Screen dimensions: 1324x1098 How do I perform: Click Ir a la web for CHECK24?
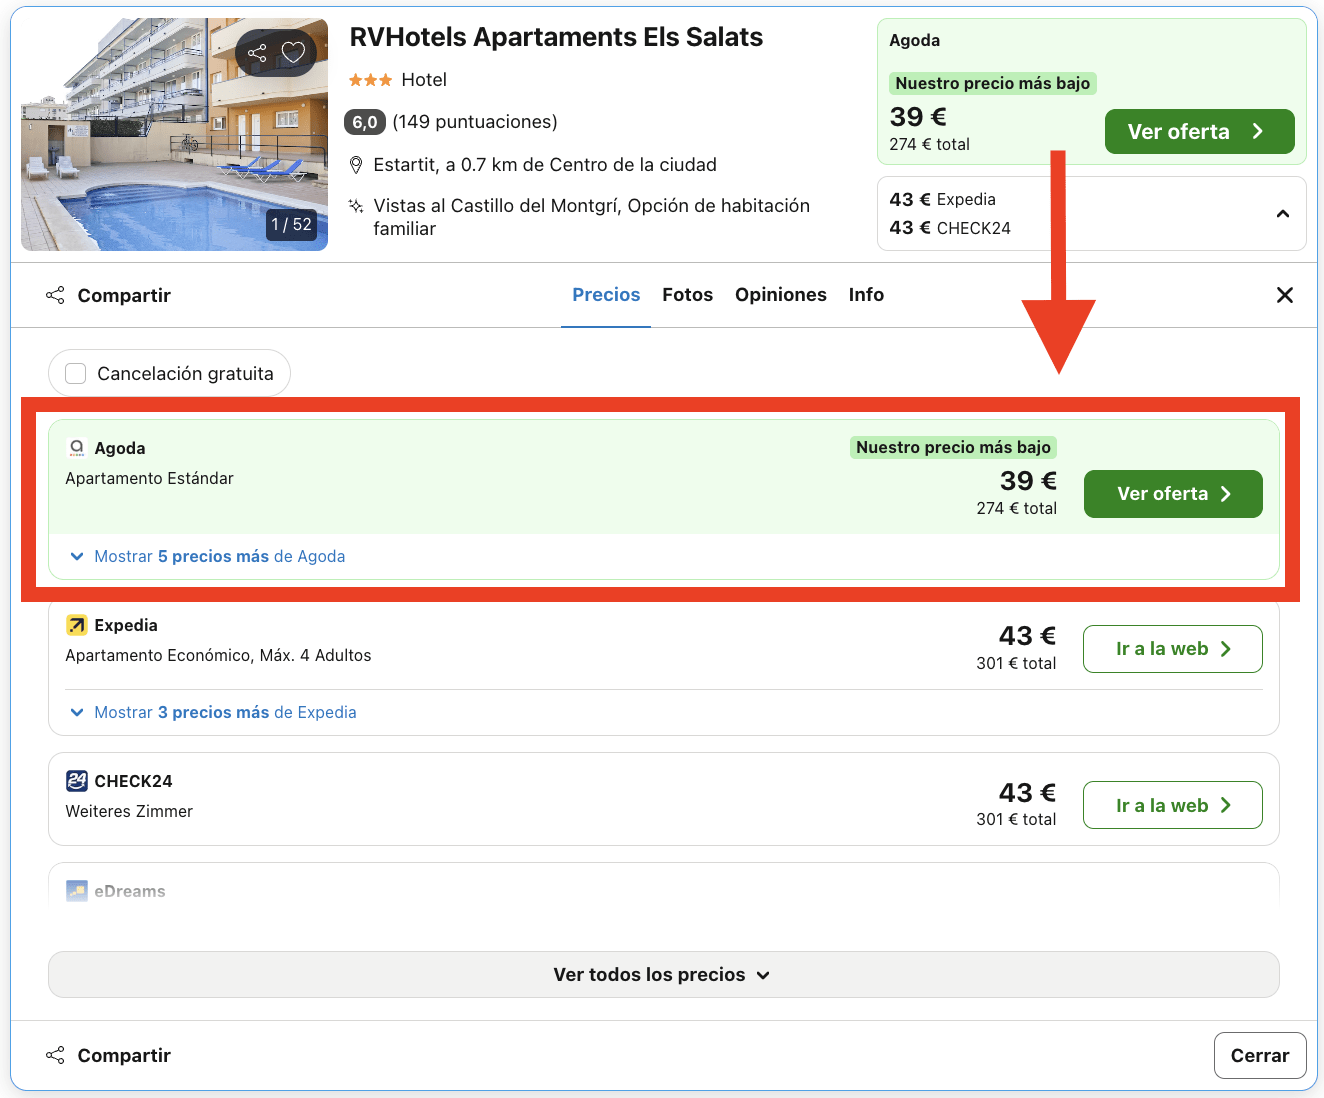click(1173, 806)
